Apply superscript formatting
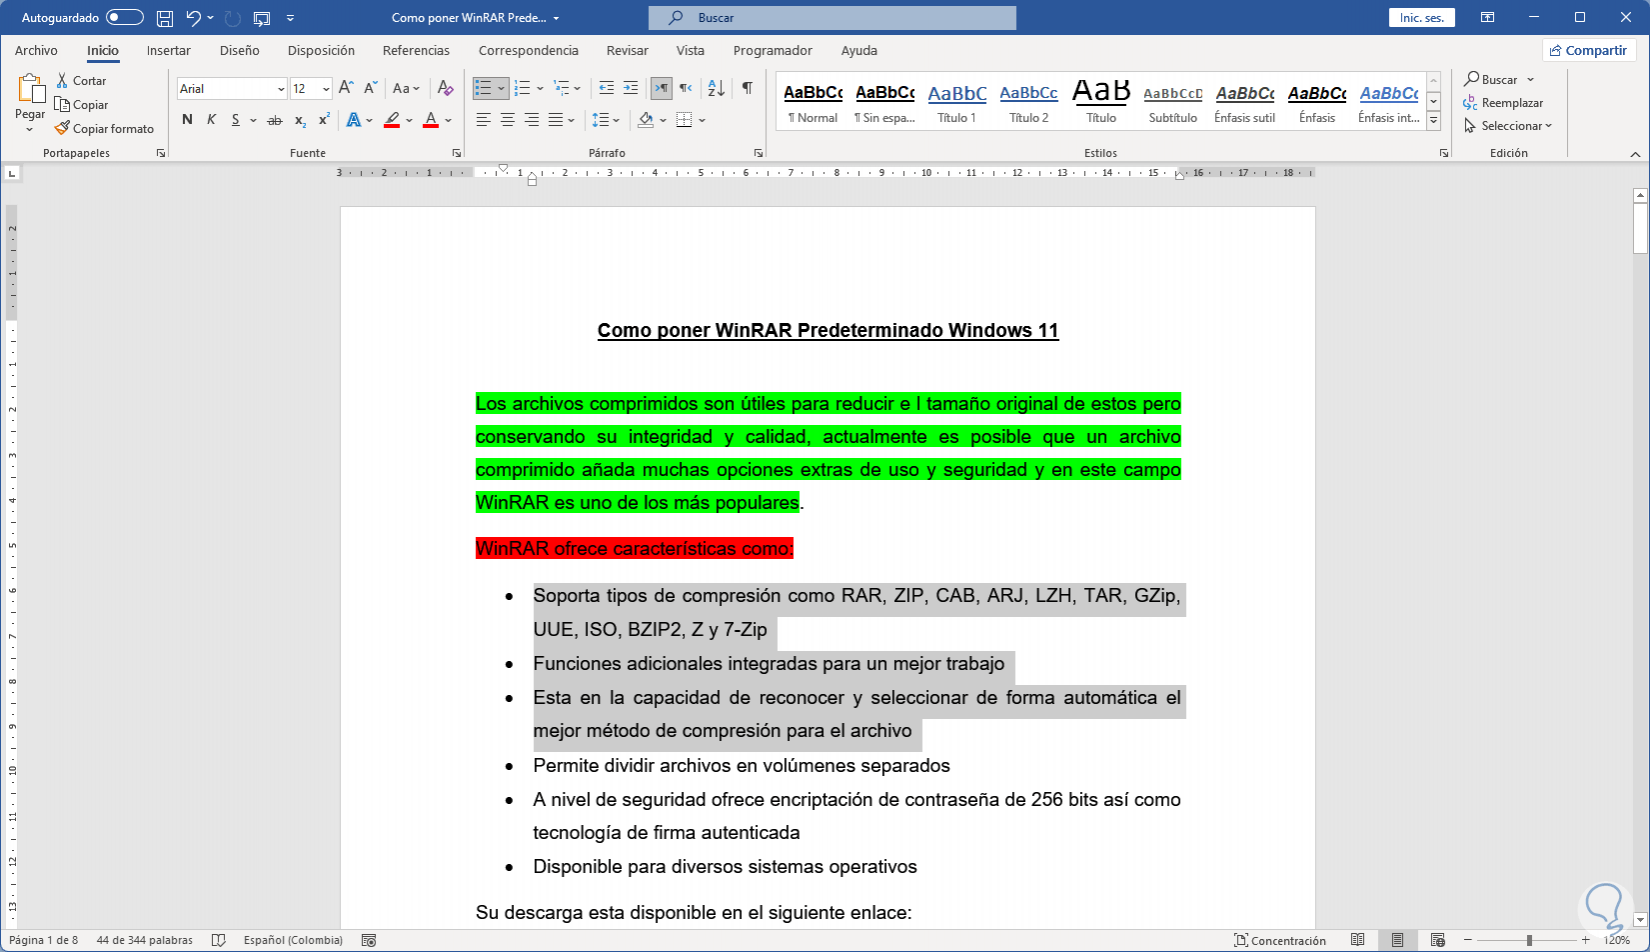 click(324, 120)
